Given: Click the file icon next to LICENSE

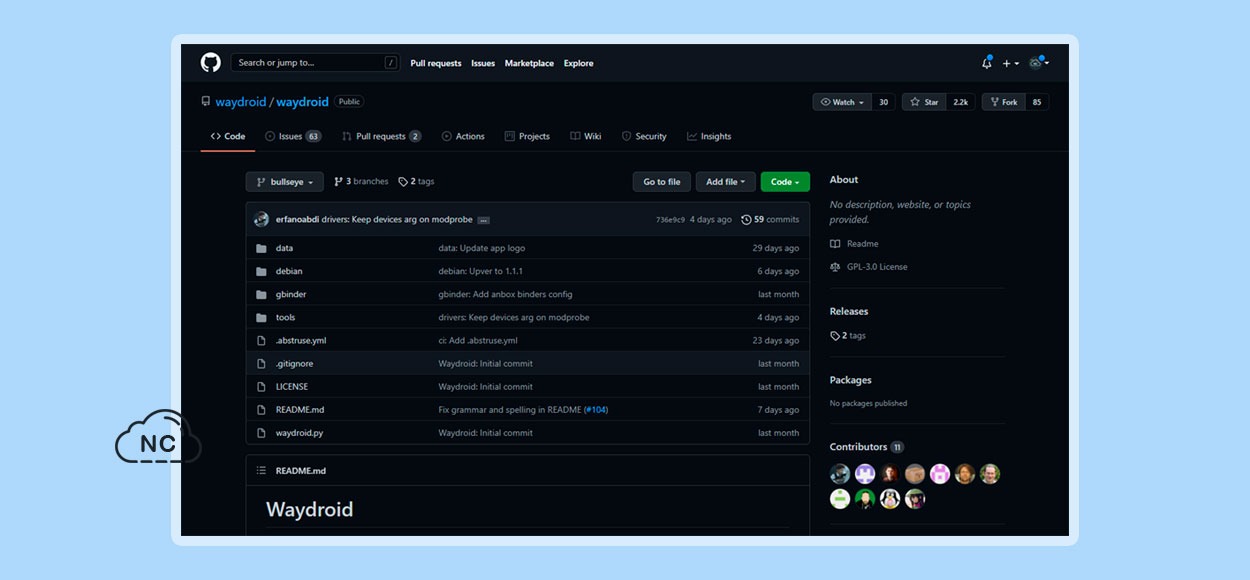Looking at the screenshot, I should [x=261, y=386].
